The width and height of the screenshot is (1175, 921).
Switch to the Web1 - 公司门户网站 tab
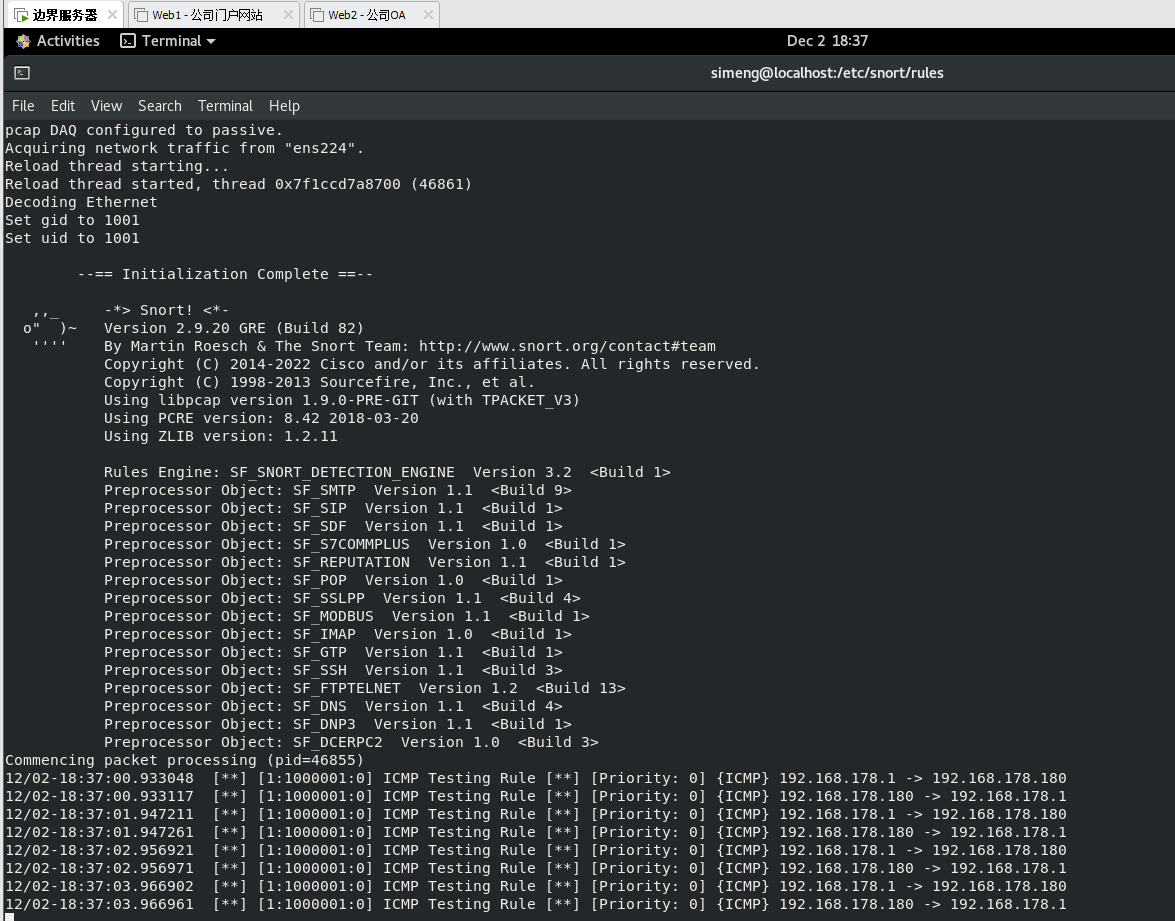207,15
